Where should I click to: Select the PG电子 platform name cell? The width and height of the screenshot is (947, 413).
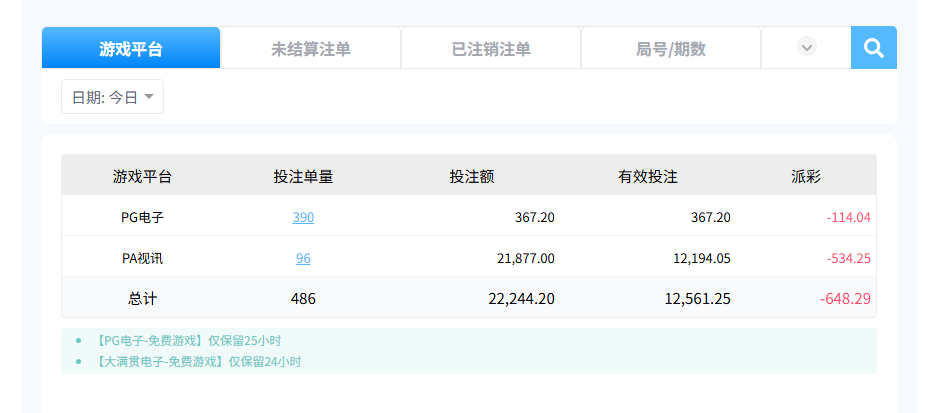point(142,217)
